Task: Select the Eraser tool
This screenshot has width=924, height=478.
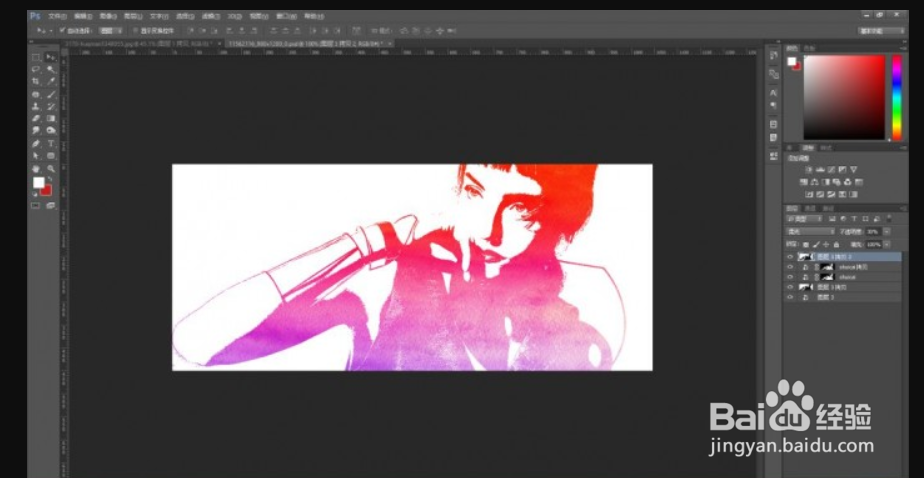Action: click(36, 118)
